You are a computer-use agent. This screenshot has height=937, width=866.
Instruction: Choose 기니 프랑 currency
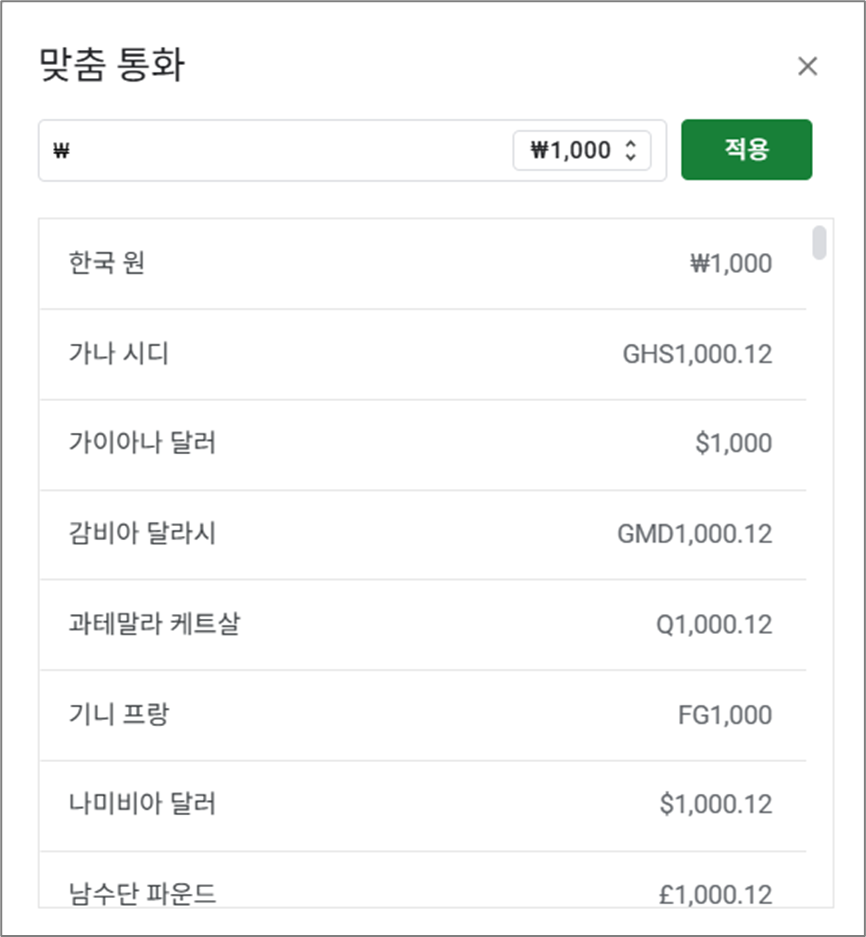(423, 715)
